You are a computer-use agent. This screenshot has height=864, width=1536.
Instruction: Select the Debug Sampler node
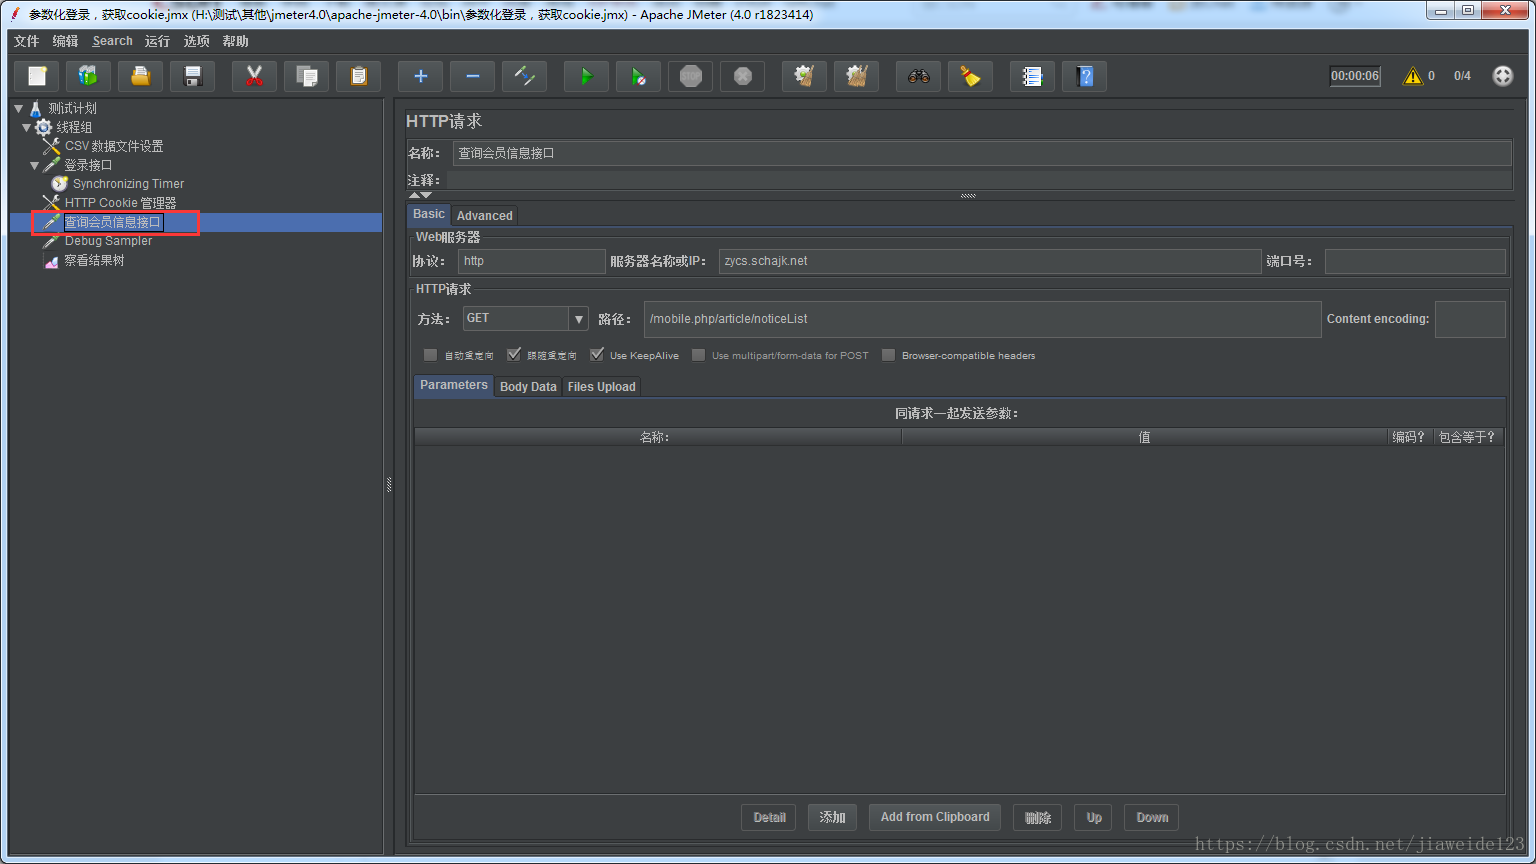[x=108, y=241]
